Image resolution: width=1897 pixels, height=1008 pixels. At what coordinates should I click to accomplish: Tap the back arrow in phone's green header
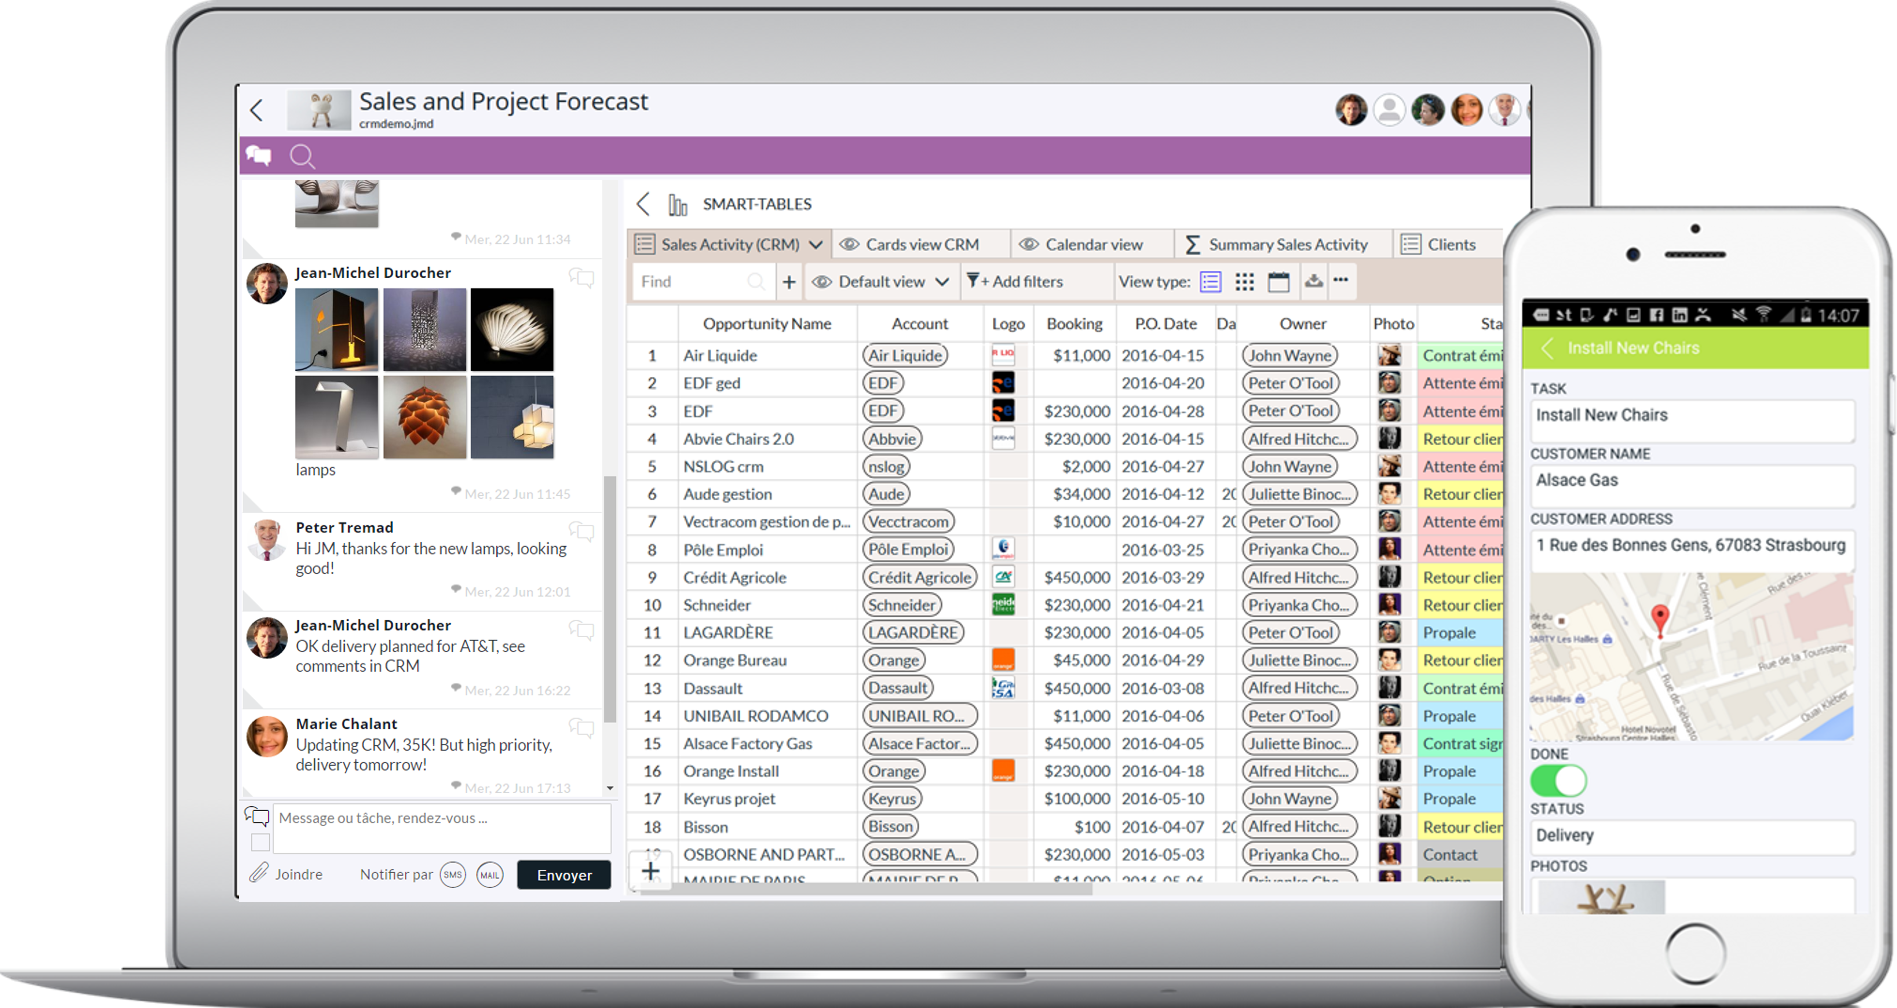1547,348
